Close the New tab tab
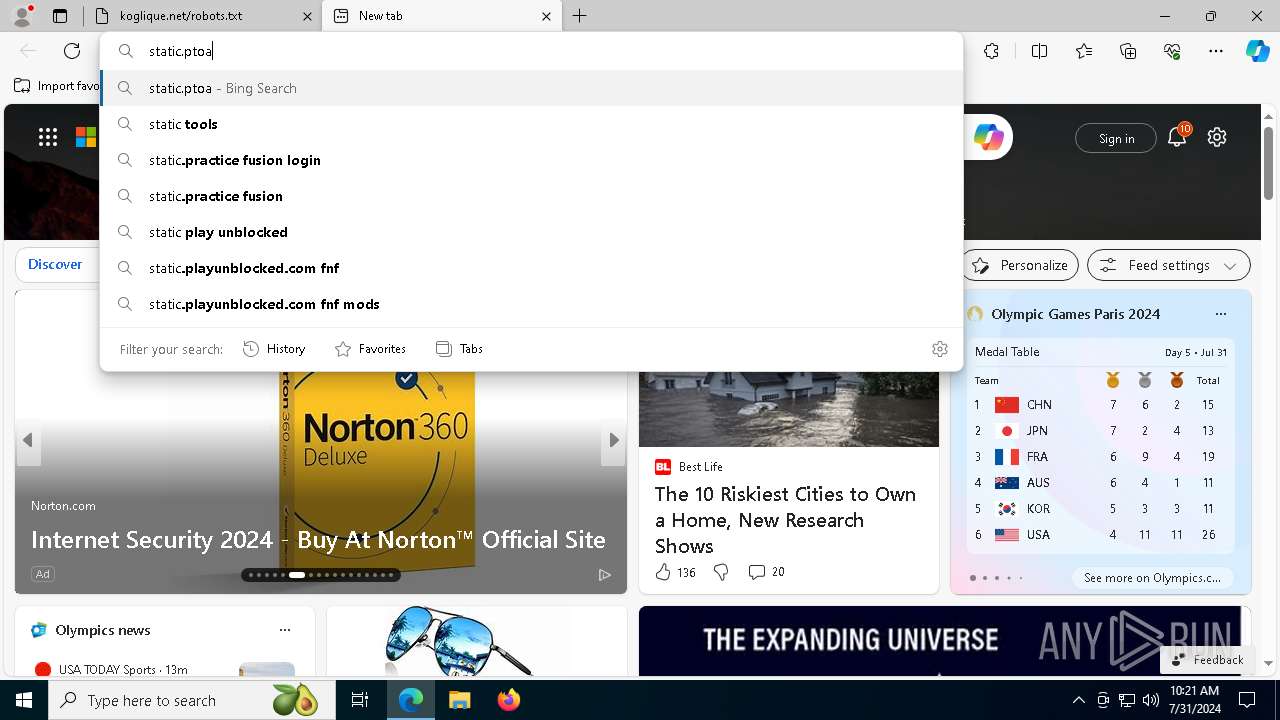 546,16
